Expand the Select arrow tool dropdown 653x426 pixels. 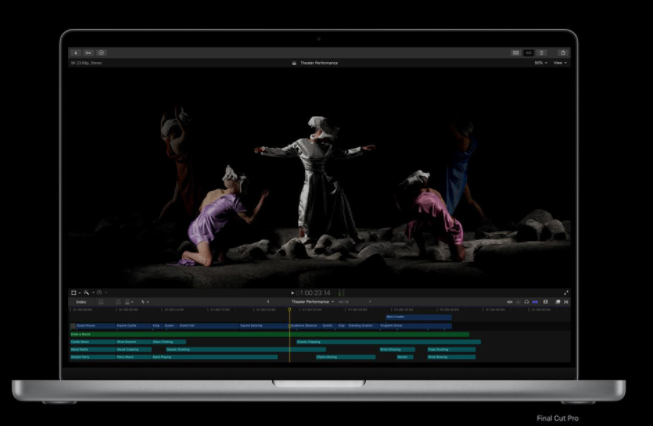pyautogui.click(x=146, y=301)
